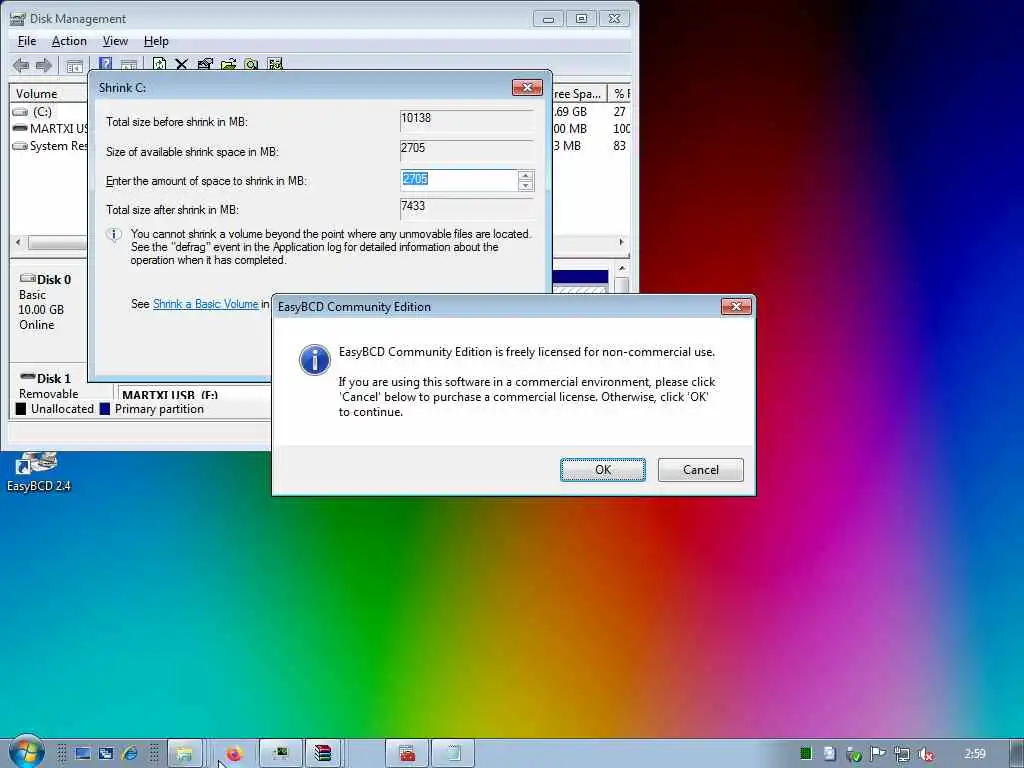Open Firefox from the taskbar

pyautogui.click(x=234, y=754)
